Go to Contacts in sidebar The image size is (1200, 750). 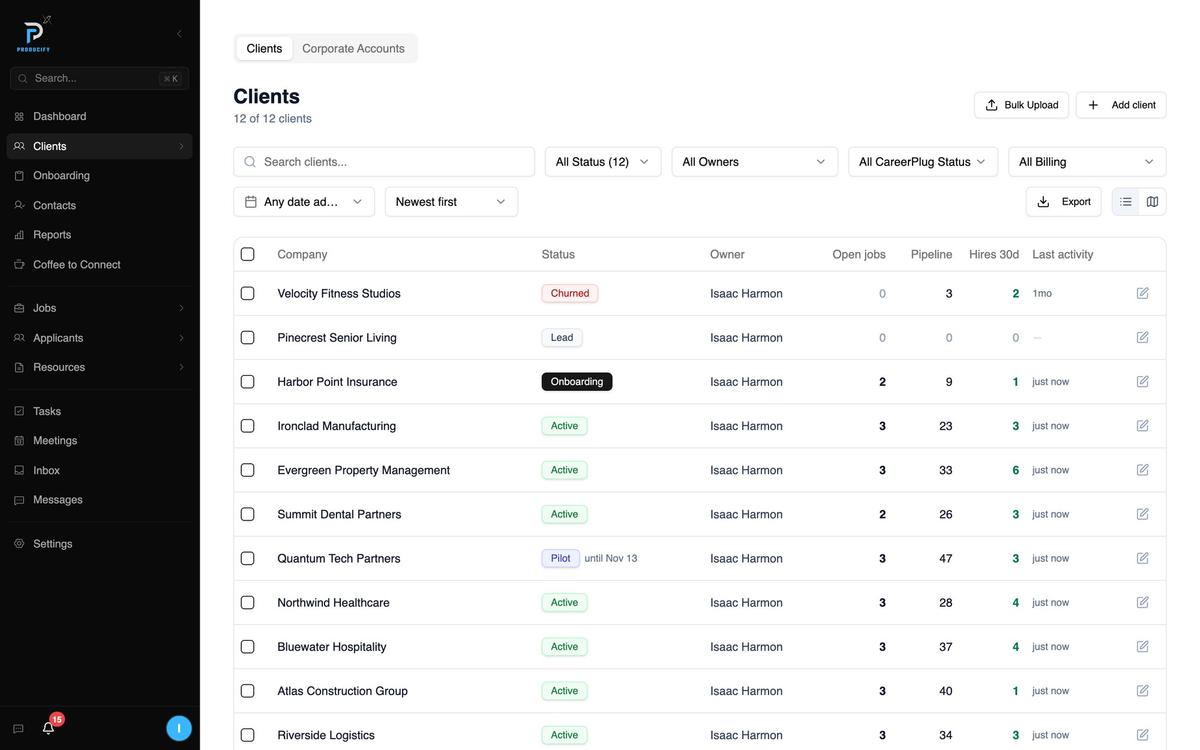click(100, 205)
